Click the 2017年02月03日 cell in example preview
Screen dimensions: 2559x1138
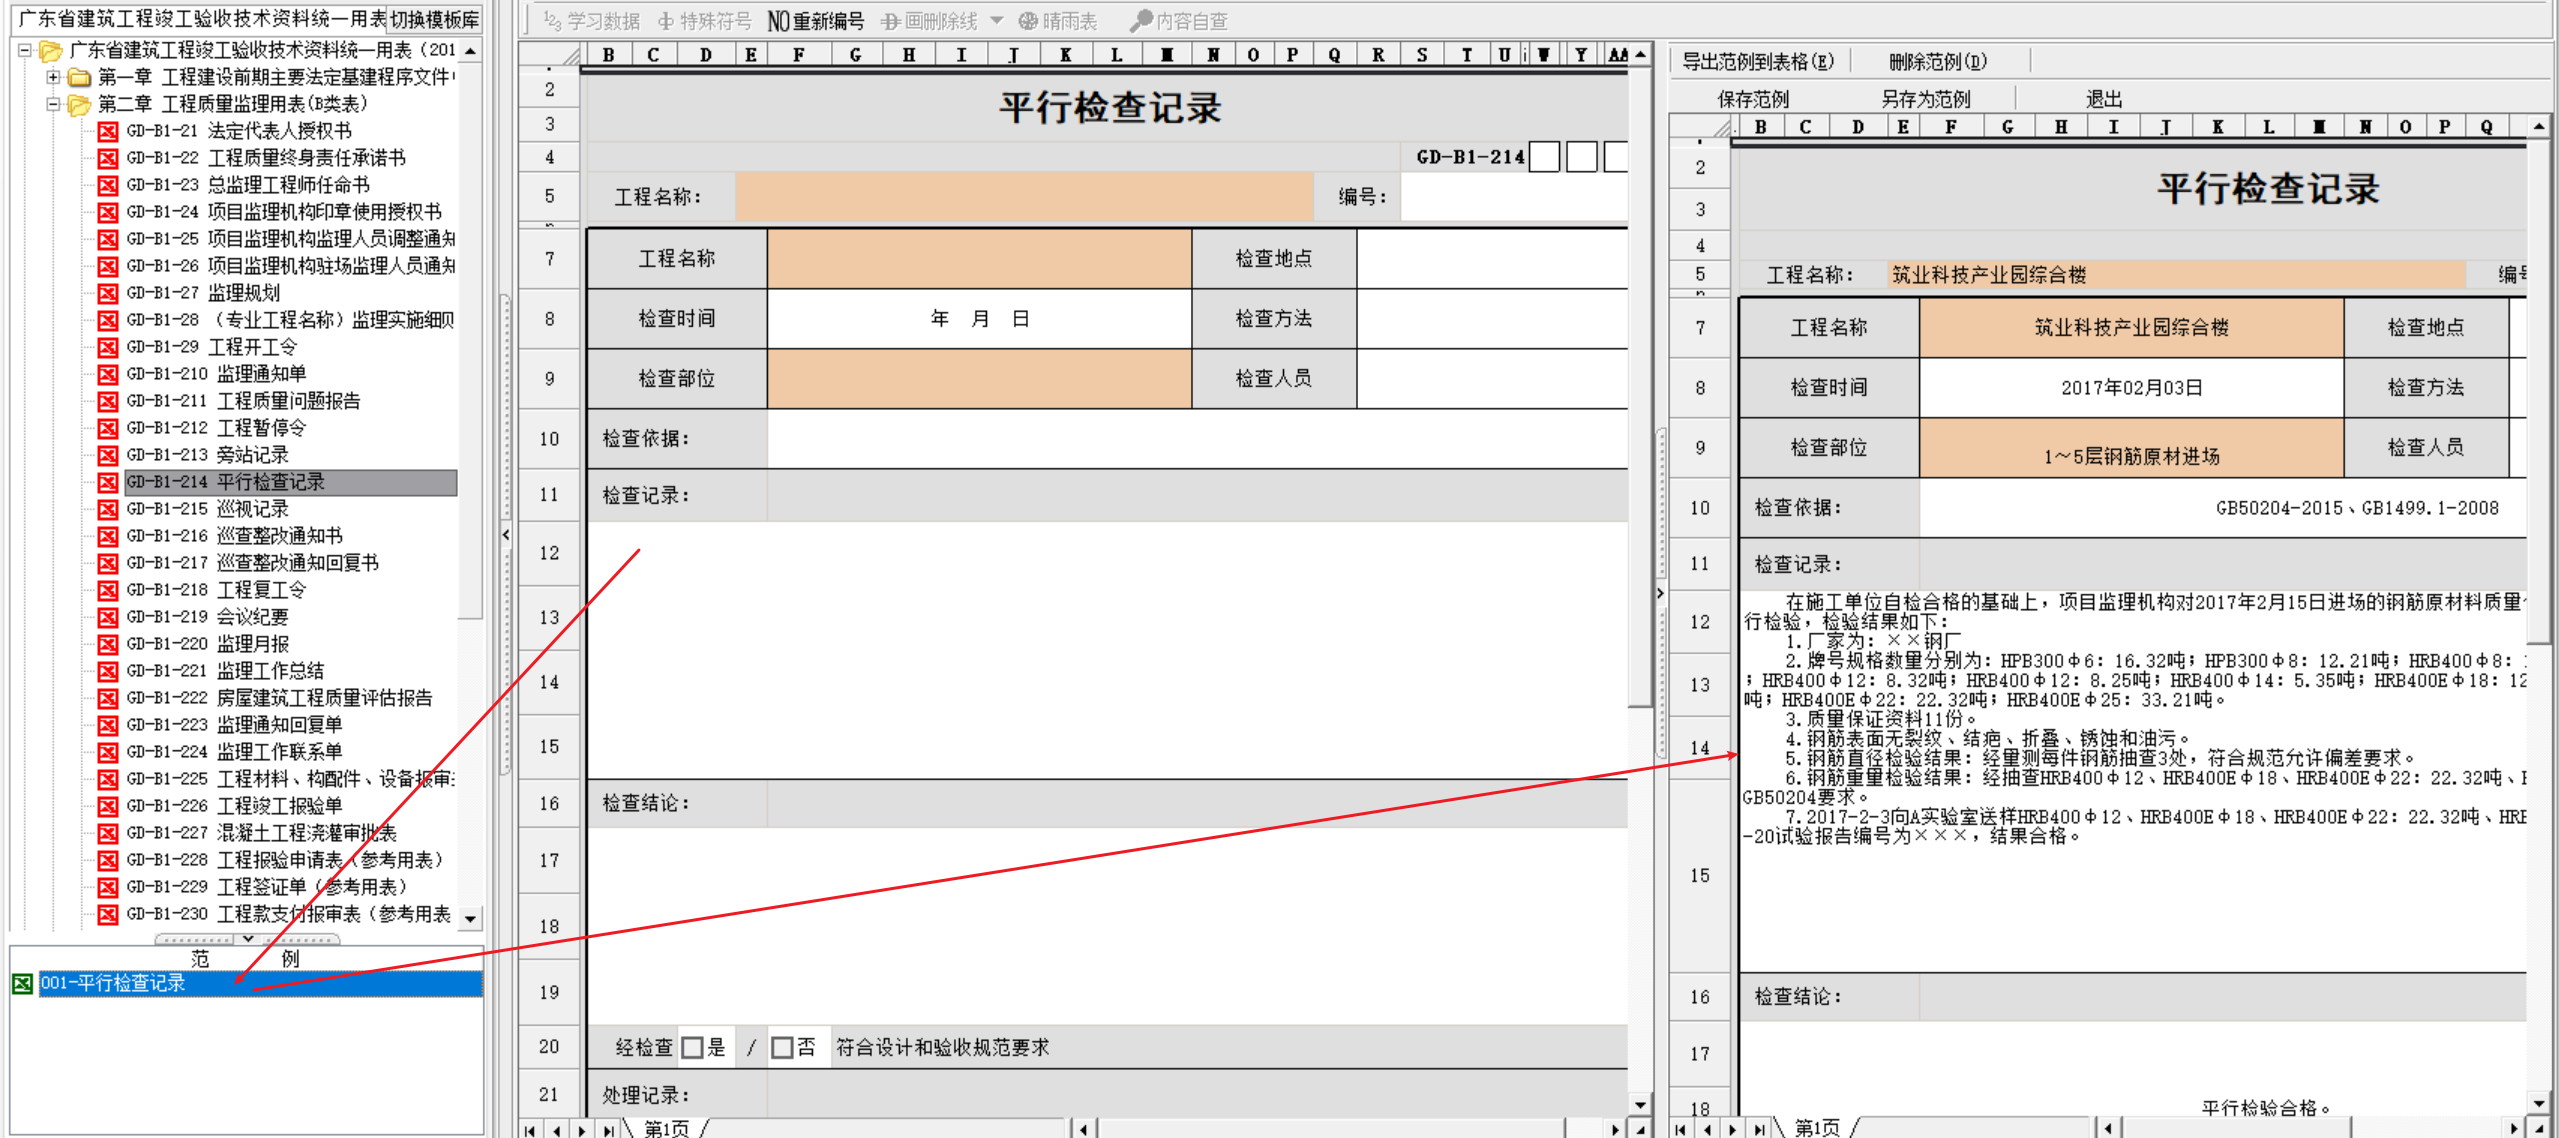(2131, 388)
